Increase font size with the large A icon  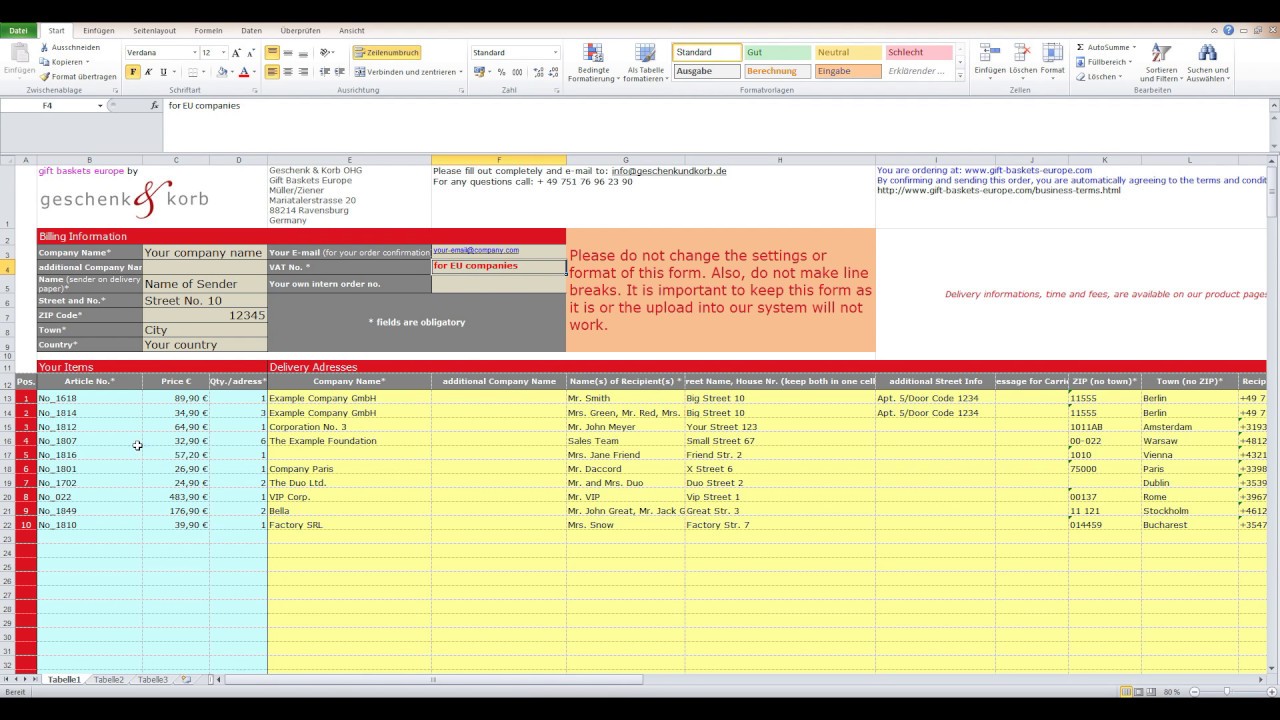[x=236, y=53]
